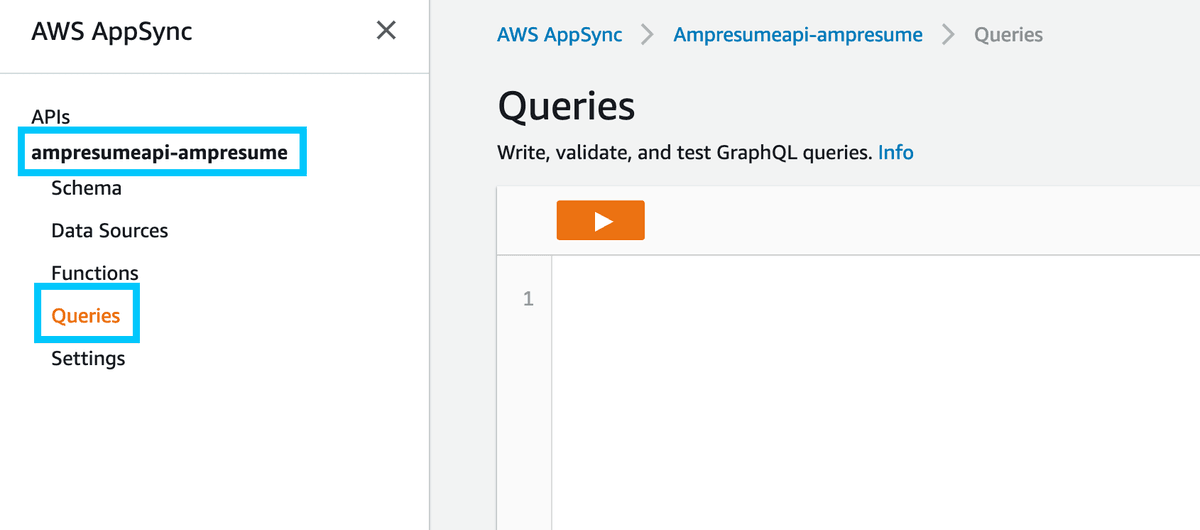1200x530 pixels.
Task: Click the AWS AppSync breadcrumb link
Action: [559, 35]
